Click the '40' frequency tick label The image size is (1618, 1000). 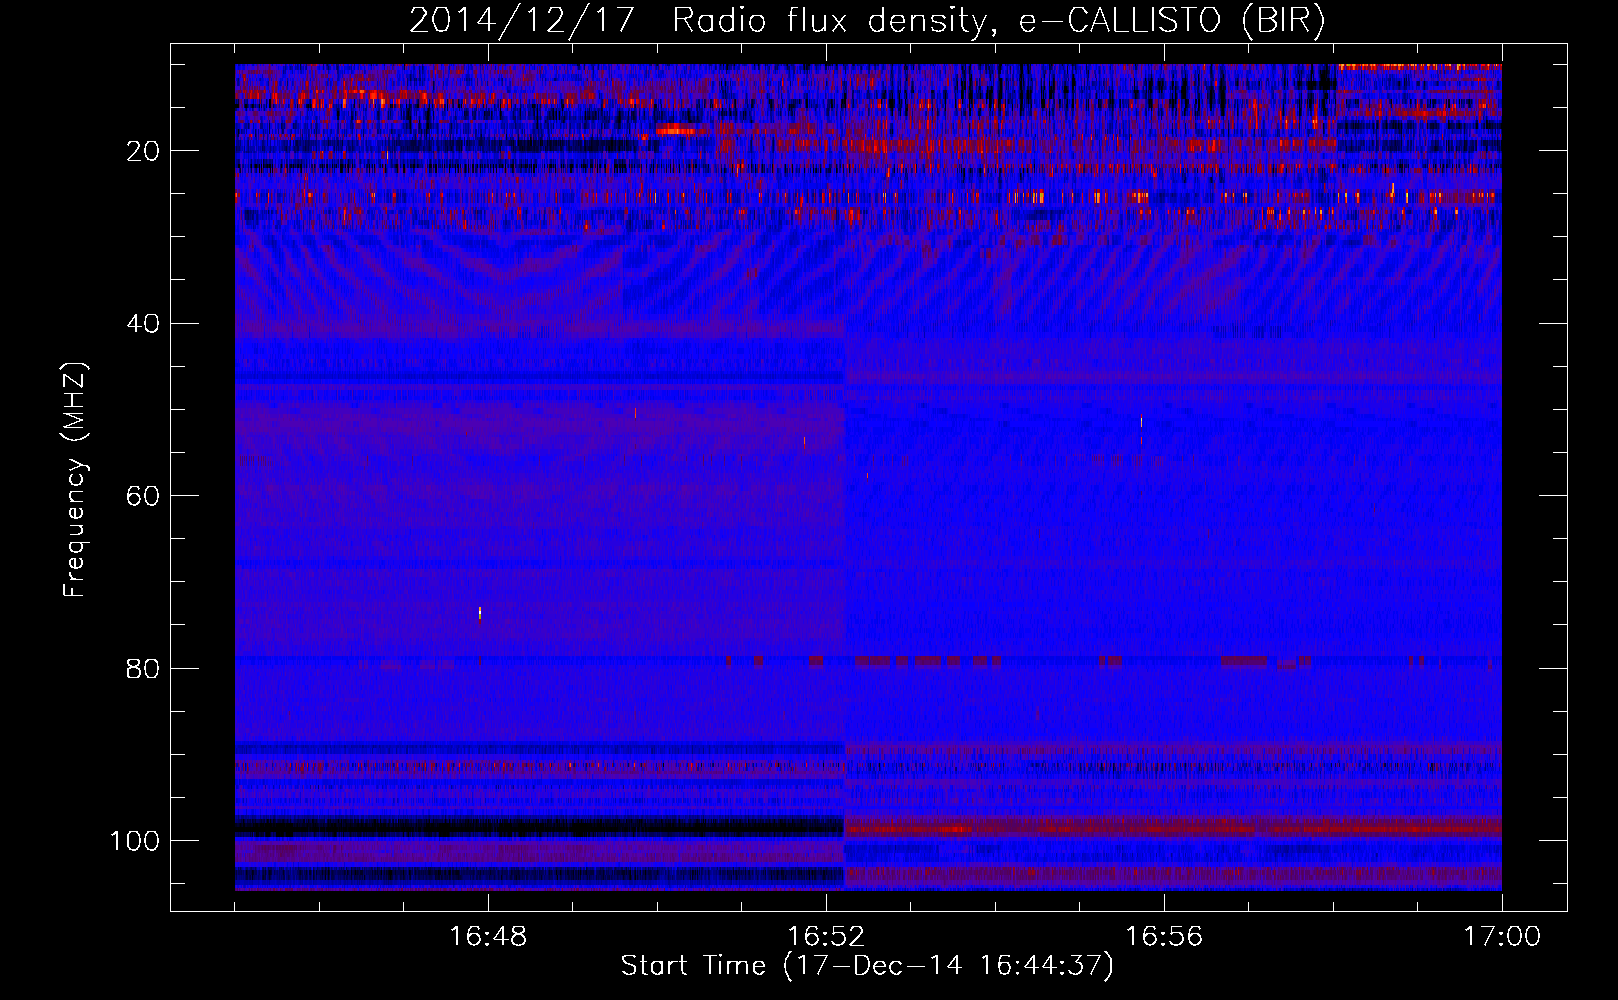click(x=144, y=324)
